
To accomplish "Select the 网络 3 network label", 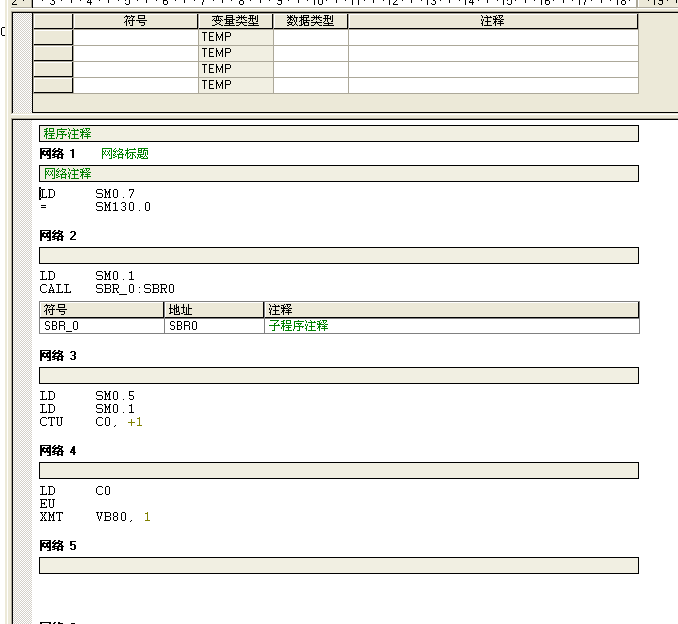I will point(58,356).
